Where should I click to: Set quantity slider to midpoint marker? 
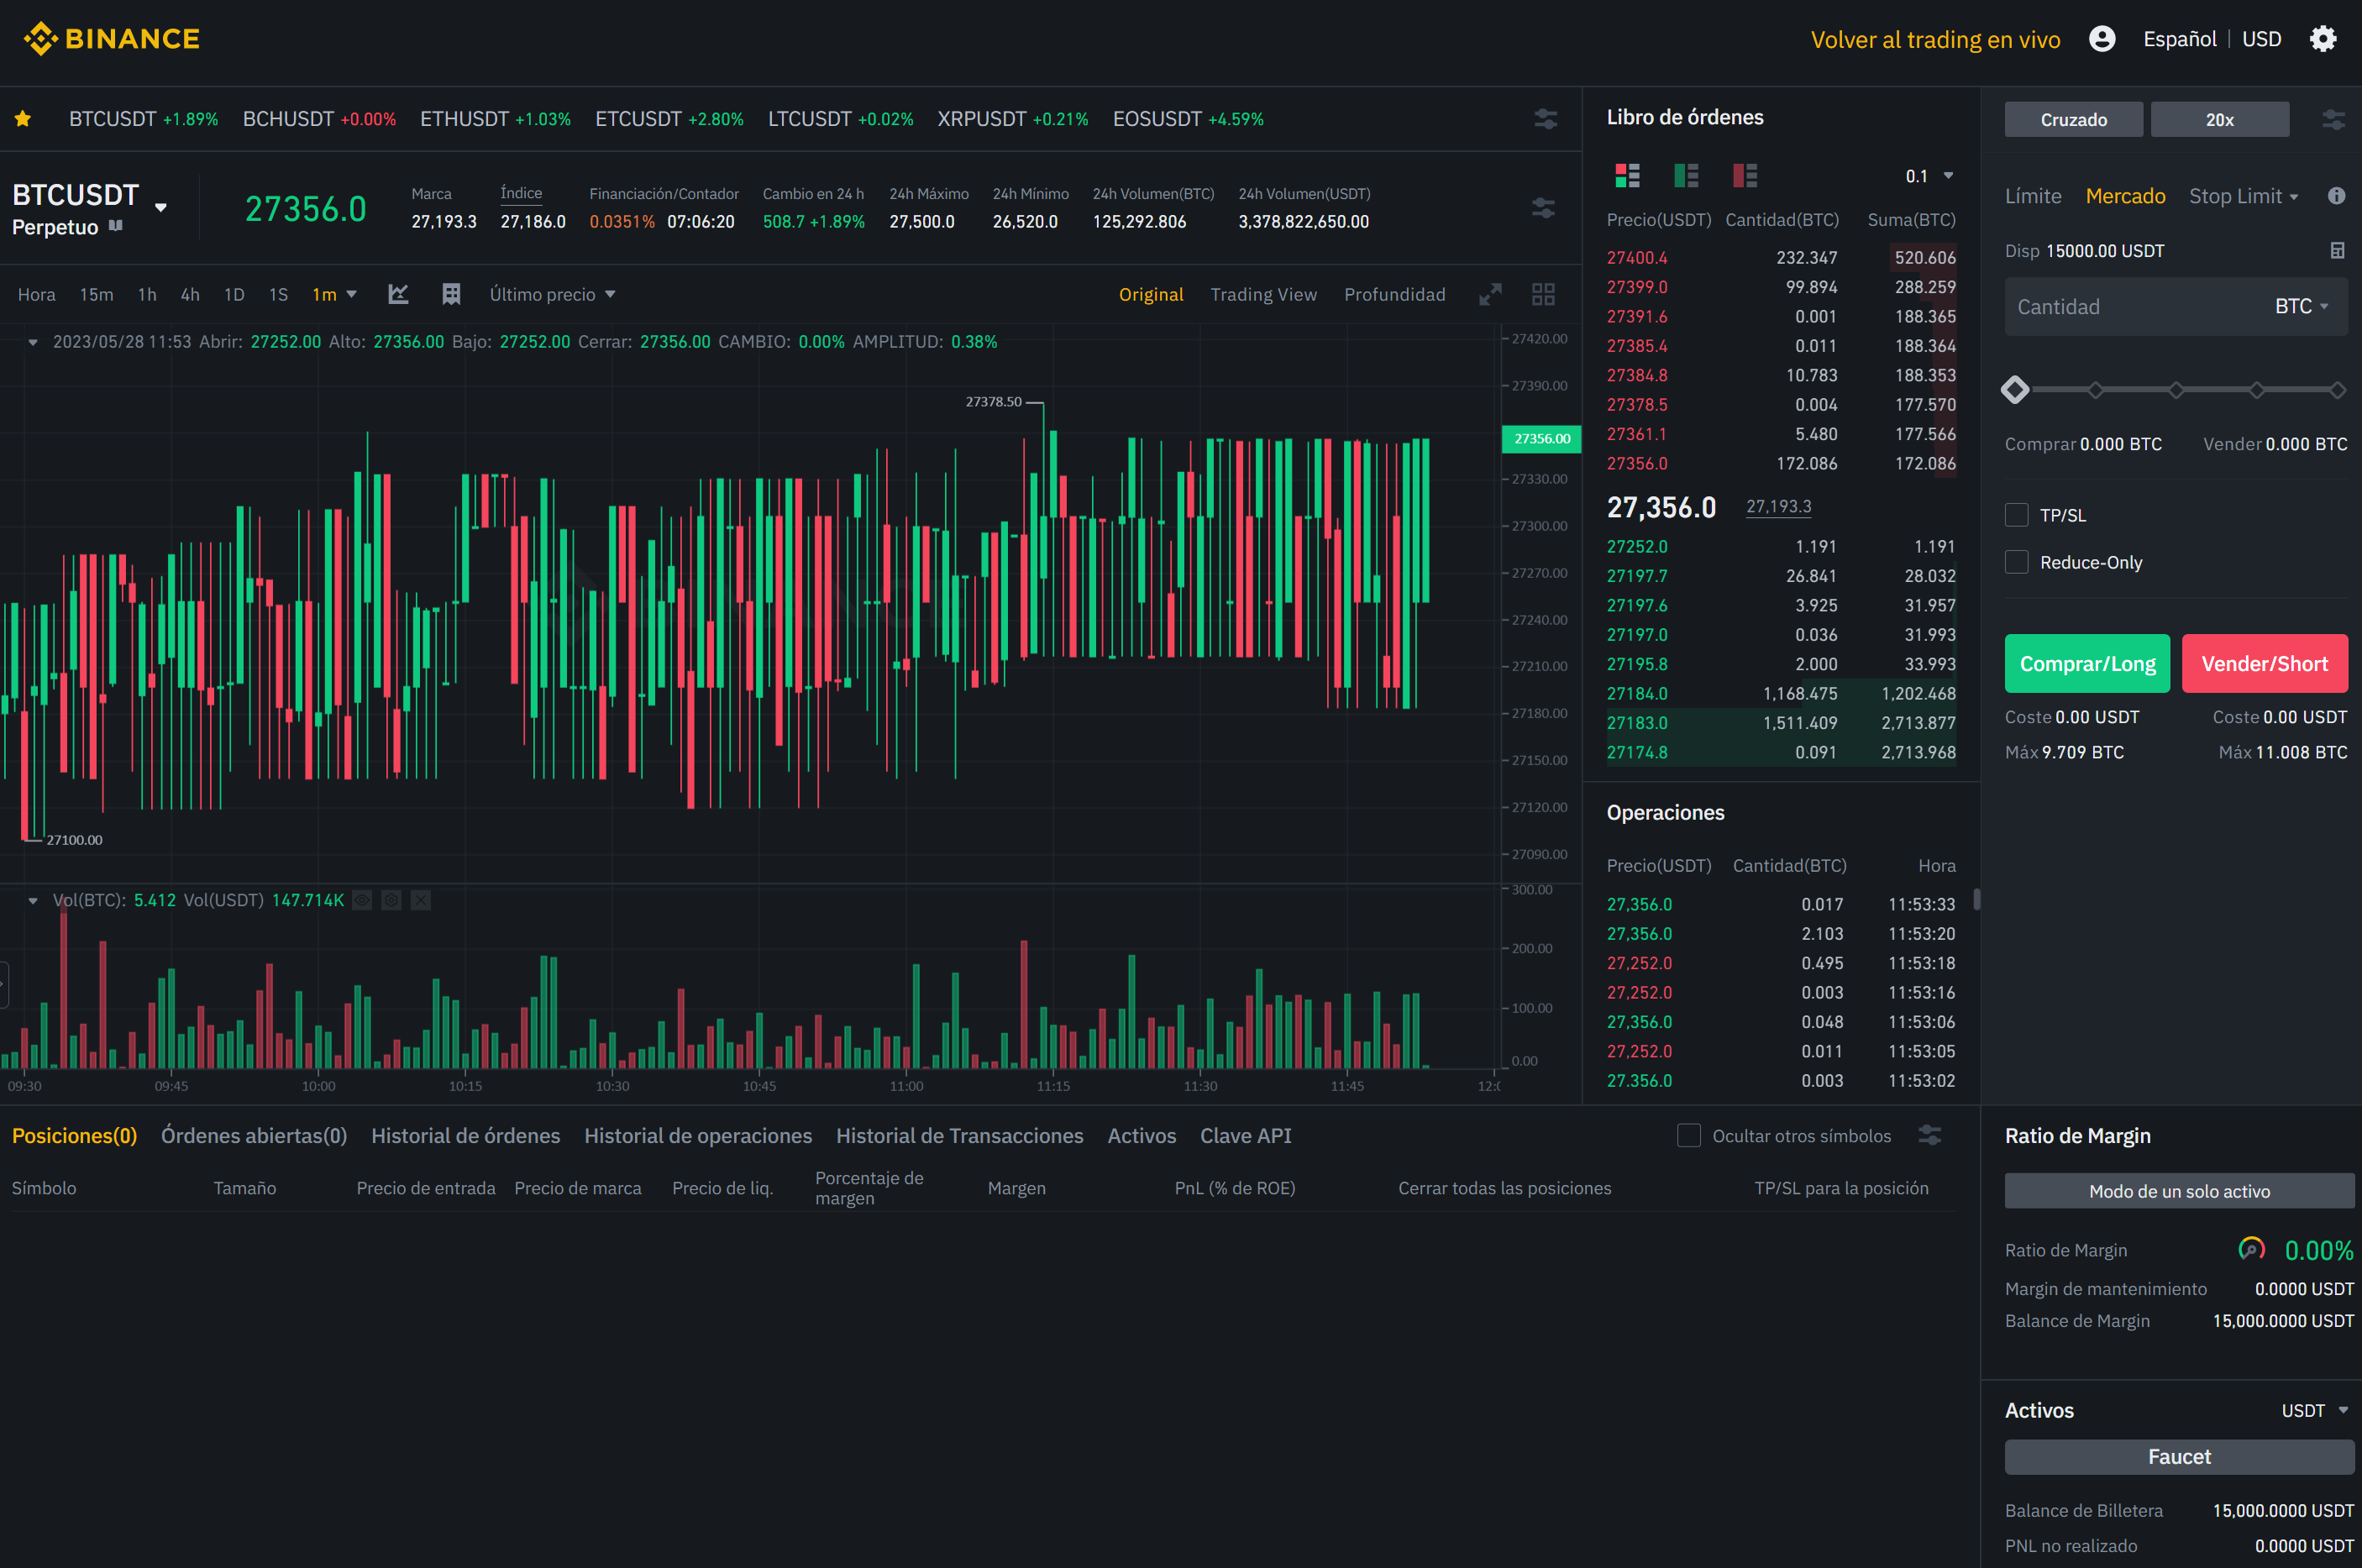pyautogui.click(x=2176, y=390)
